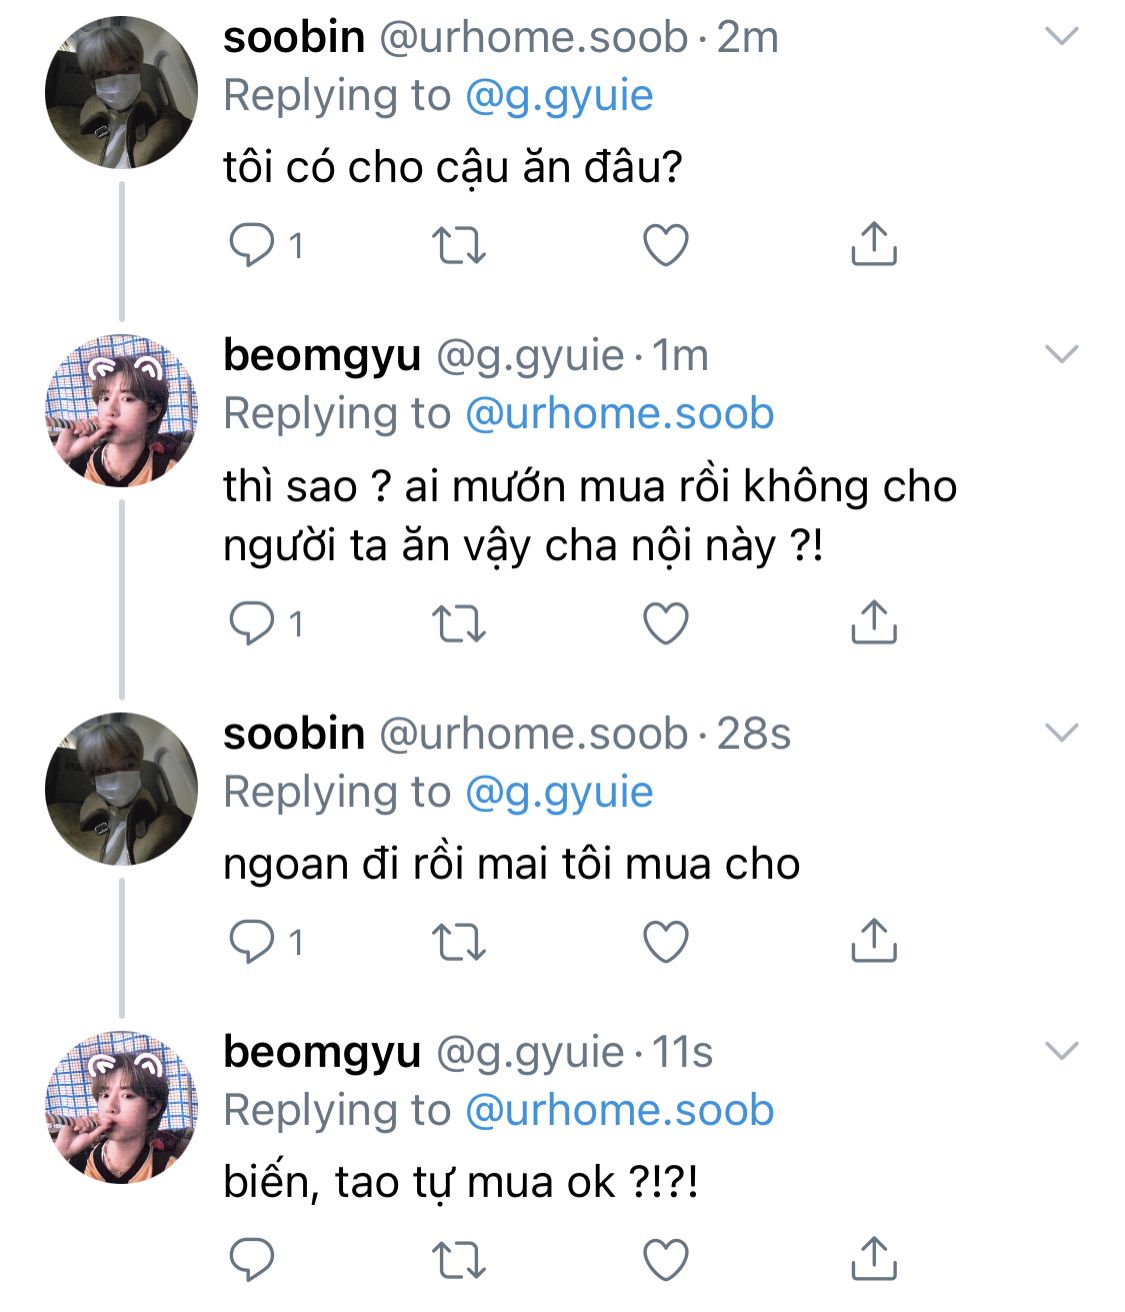Like soobin's "tôi có cho cậu ăn đâu?" tweet

[666, 245]
